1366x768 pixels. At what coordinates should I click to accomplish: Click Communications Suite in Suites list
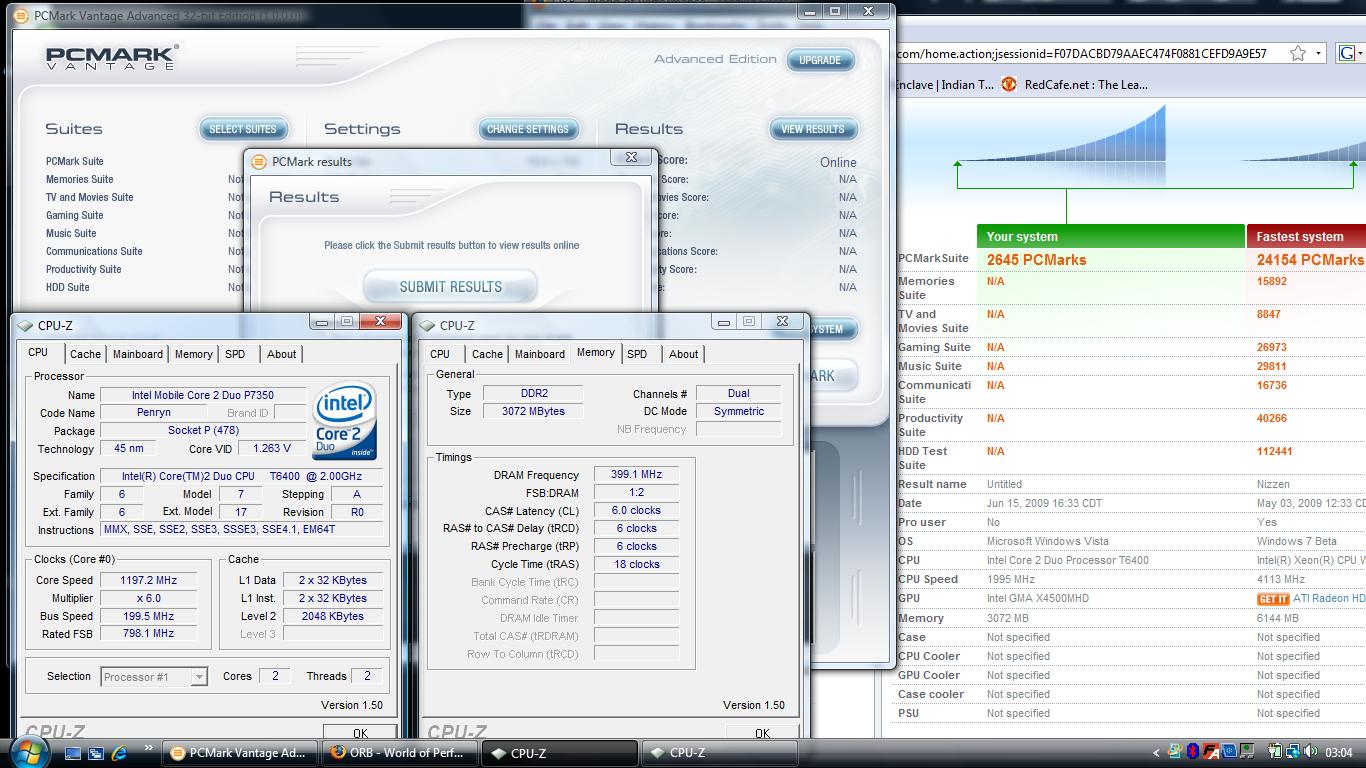point(94,251)
